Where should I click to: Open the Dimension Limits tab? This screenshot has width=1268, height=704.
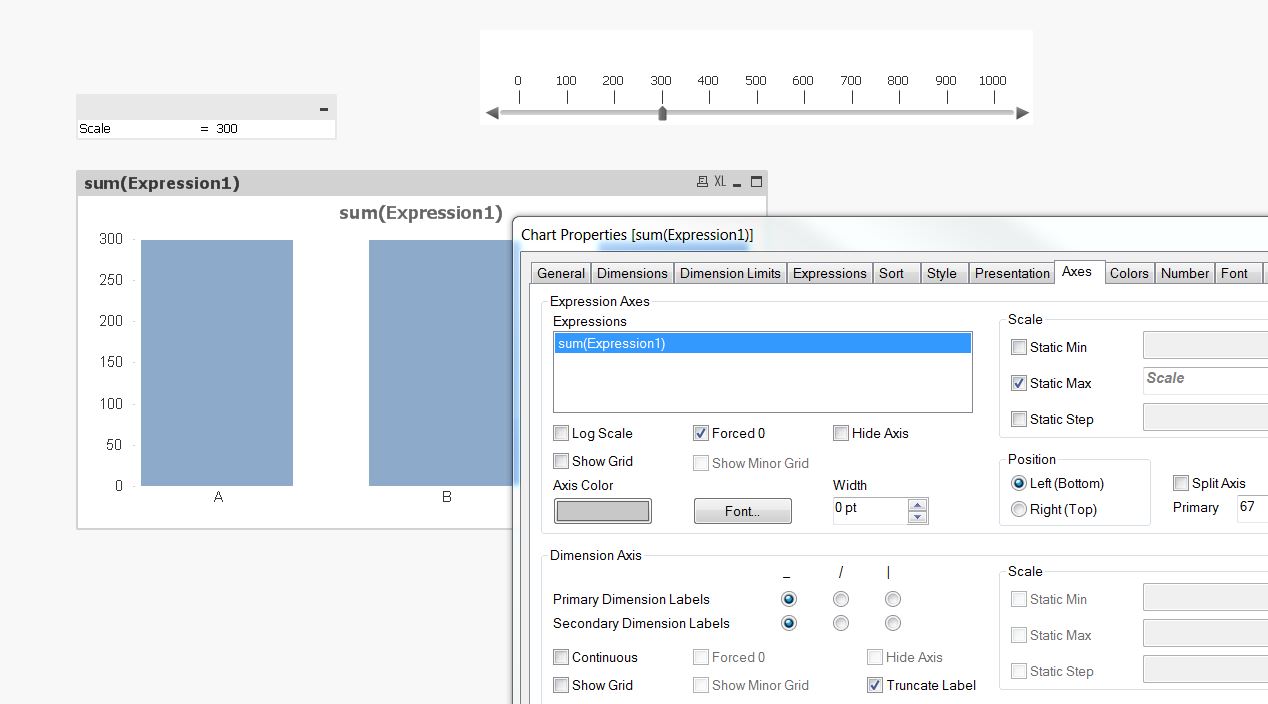click(730, 273)
